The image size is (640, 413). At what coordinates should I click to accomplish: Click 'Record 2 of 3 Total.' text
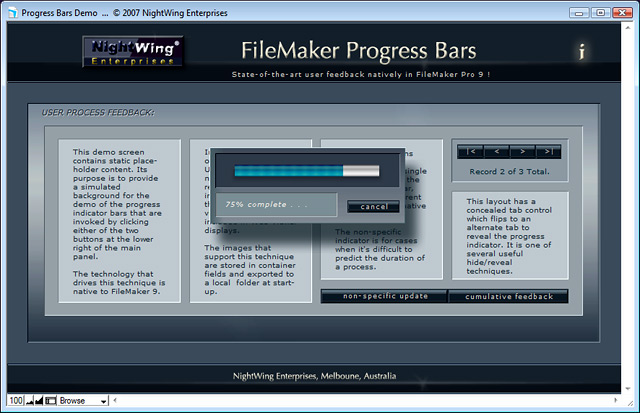[x=509, y=172]
